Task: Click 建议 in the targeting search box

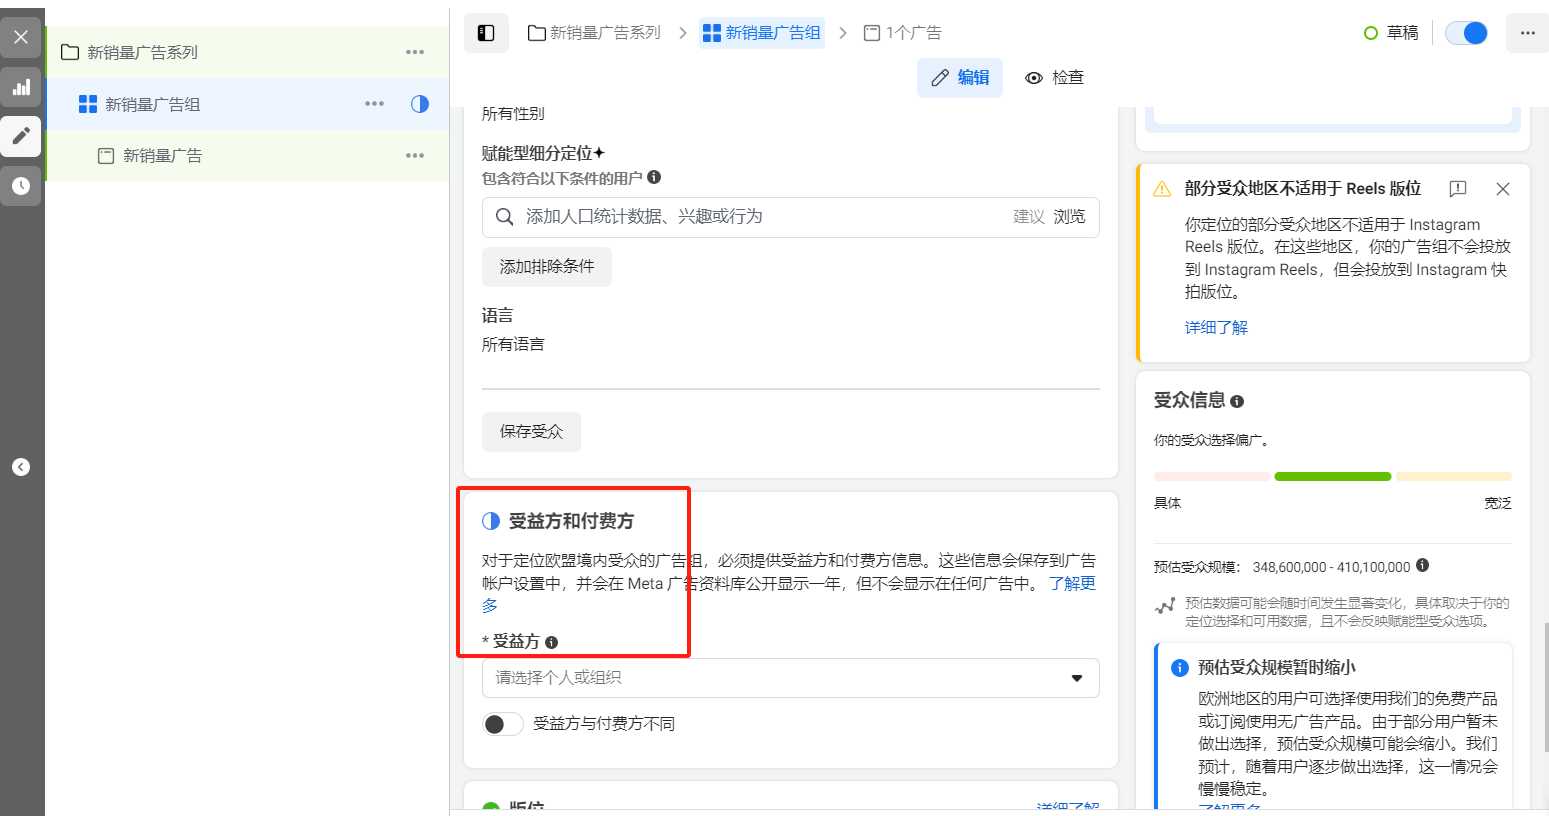Action: click(1029, 216)
